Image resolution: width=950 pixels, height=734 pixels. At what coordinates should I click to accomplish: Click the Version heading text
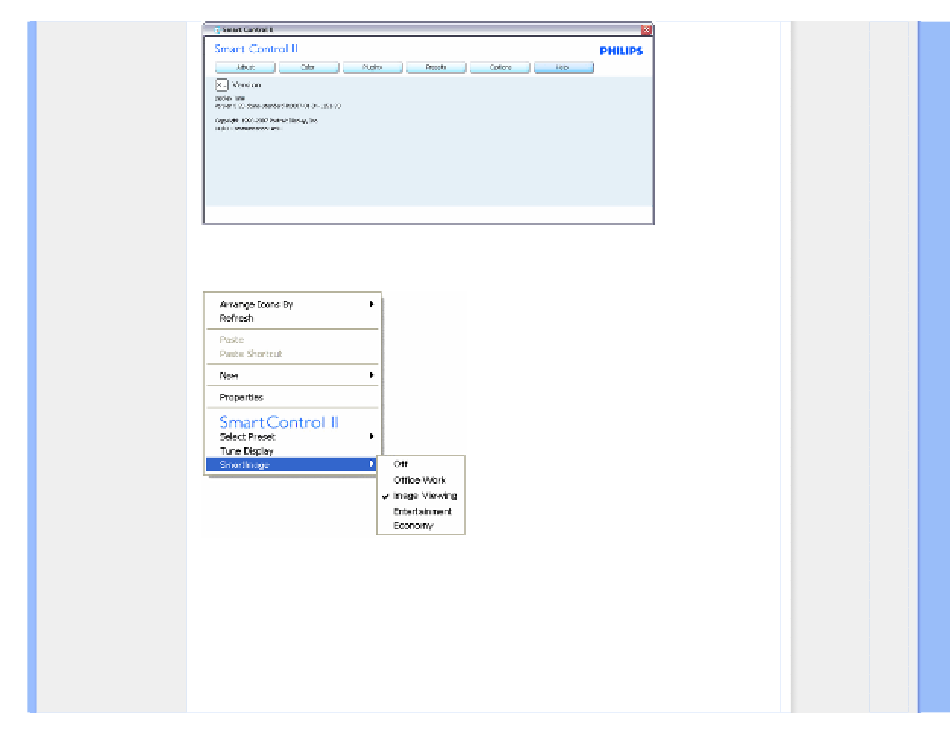point(247,85)
